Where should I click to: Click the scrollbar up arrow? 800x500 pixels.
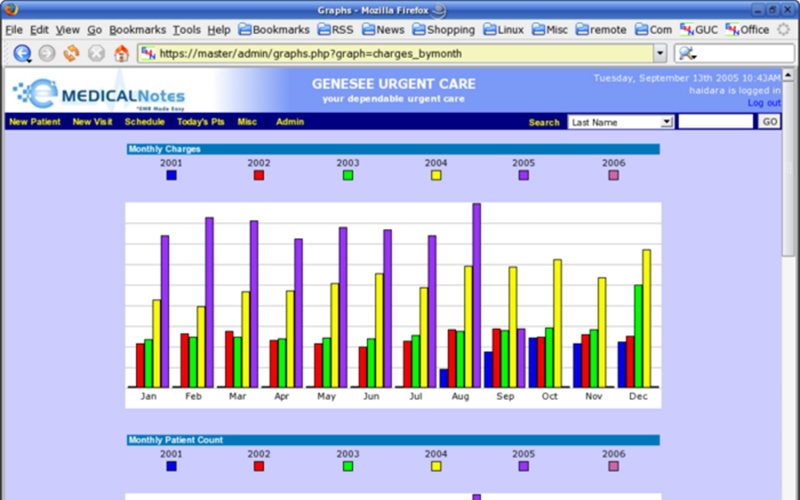pyautogui.click(x=788, y=75)
